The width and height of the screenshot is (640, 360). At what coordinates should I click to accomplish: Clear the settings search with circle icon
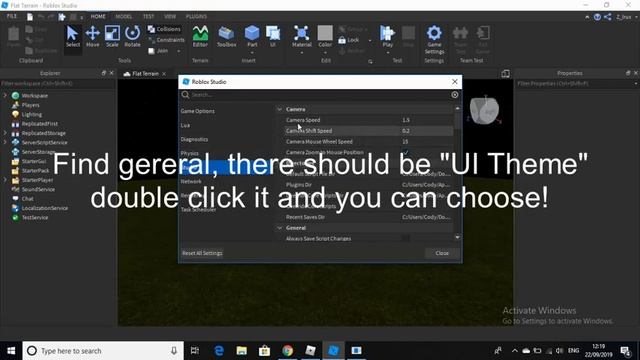pos(454,95)
